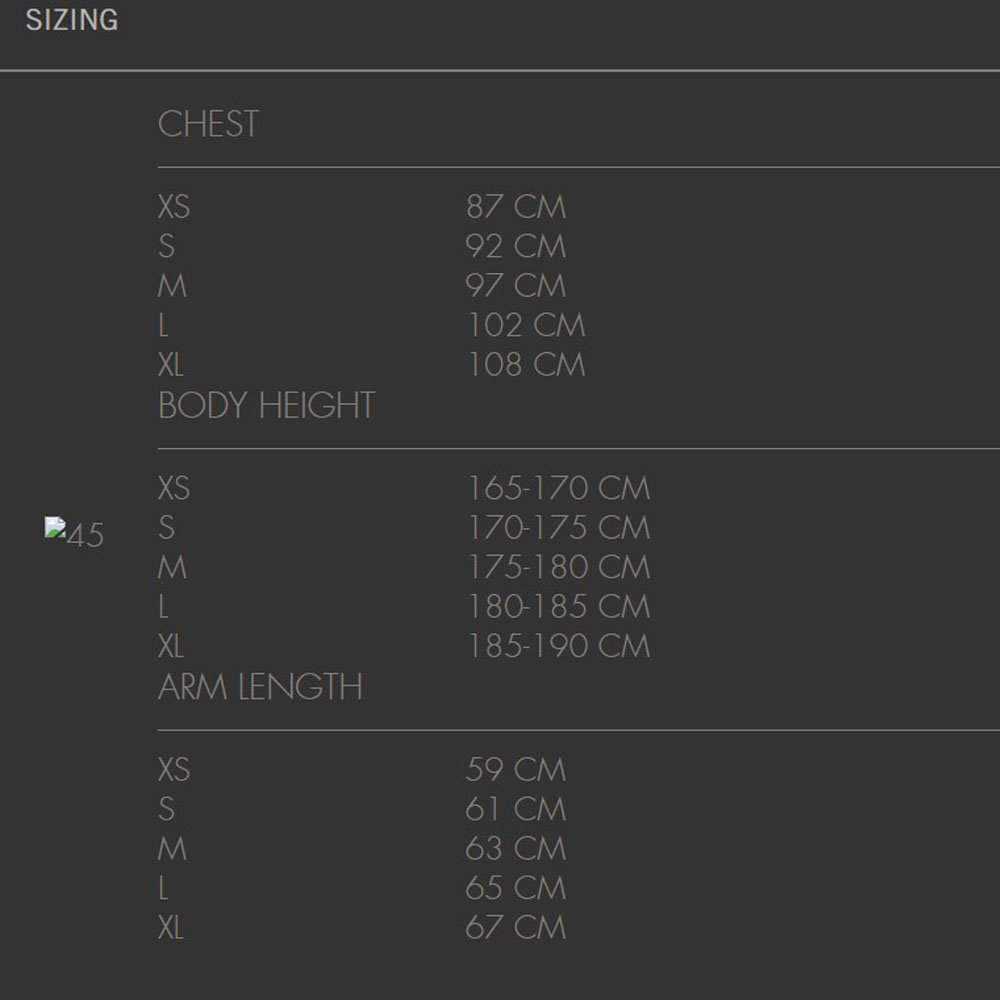The image size is (1000, 1000).
Task: Select the chest XS size label
Action: (x=174, y=207)
